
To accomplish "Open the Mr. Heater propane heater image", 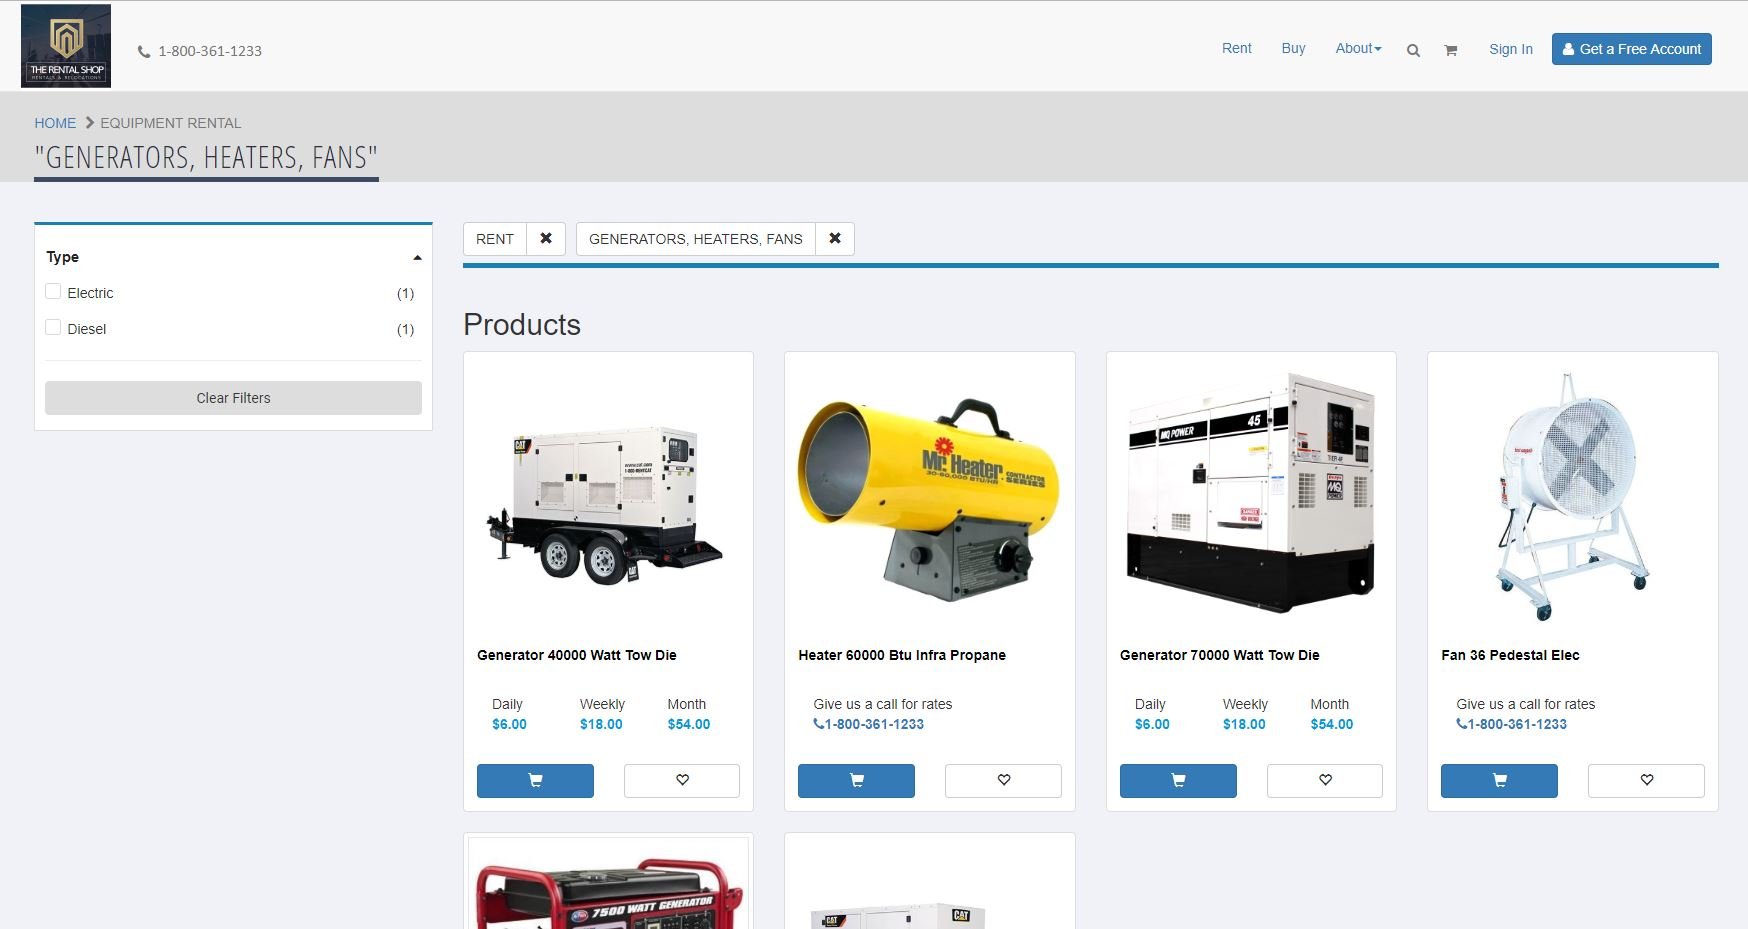I will click(928, 498).
